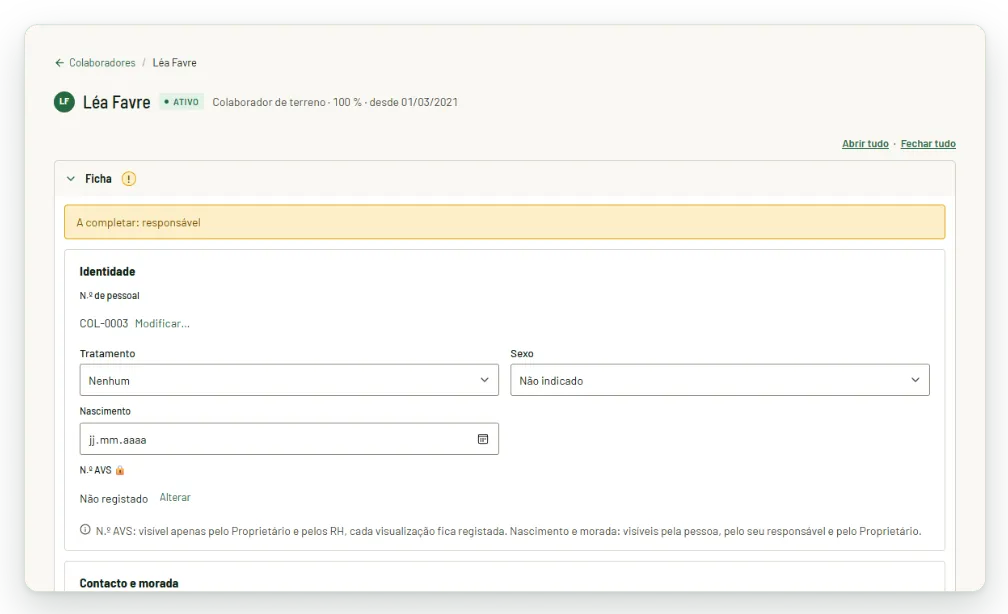Click the LF avatar badge
The image size is (1008, 614).
64,102
